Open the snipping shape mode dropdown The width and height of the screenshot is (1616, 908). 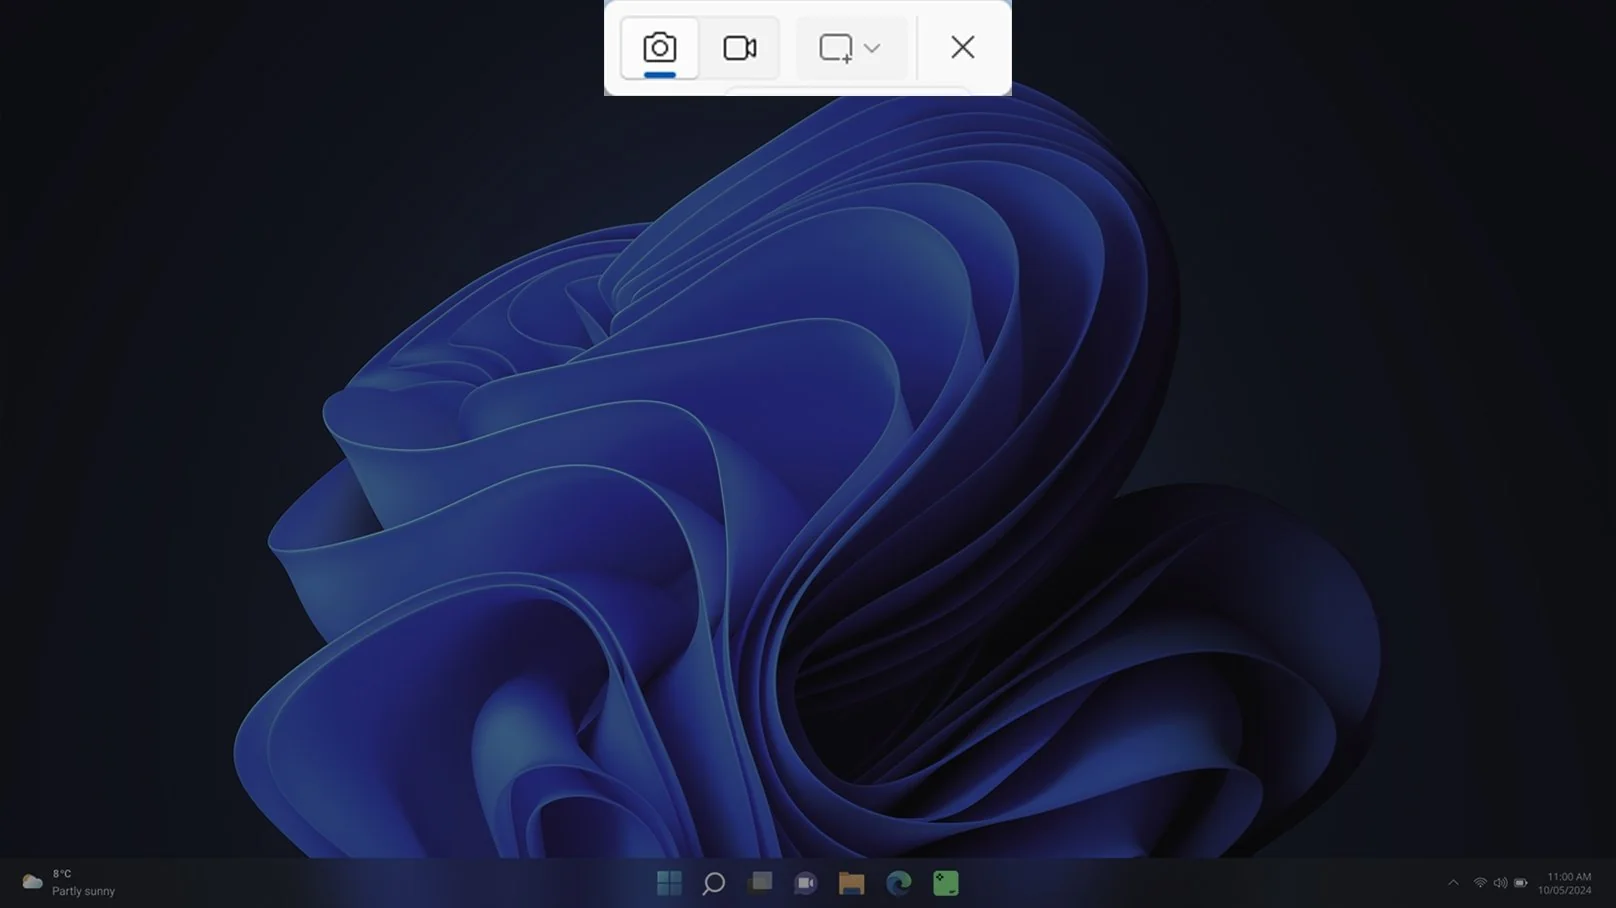click(872, 48)
